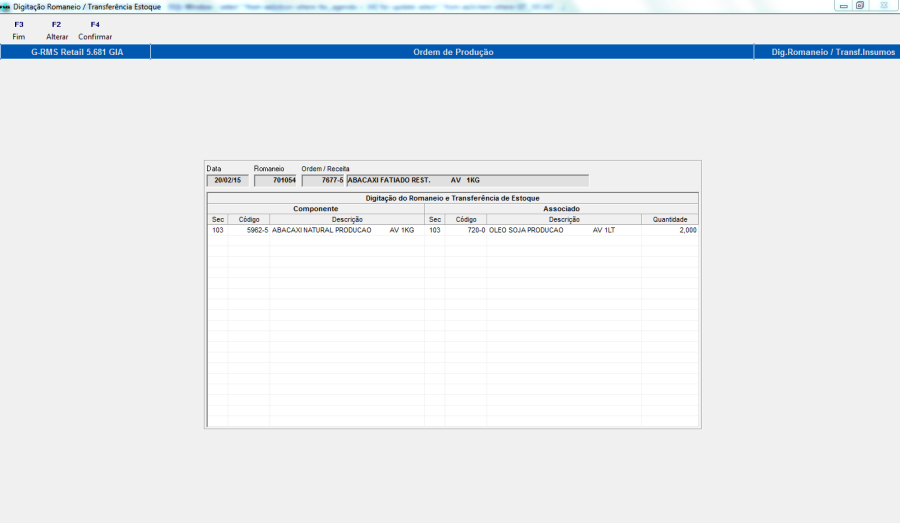900x523 pixels.
Task: Close the application window
Action: point(884,6)
